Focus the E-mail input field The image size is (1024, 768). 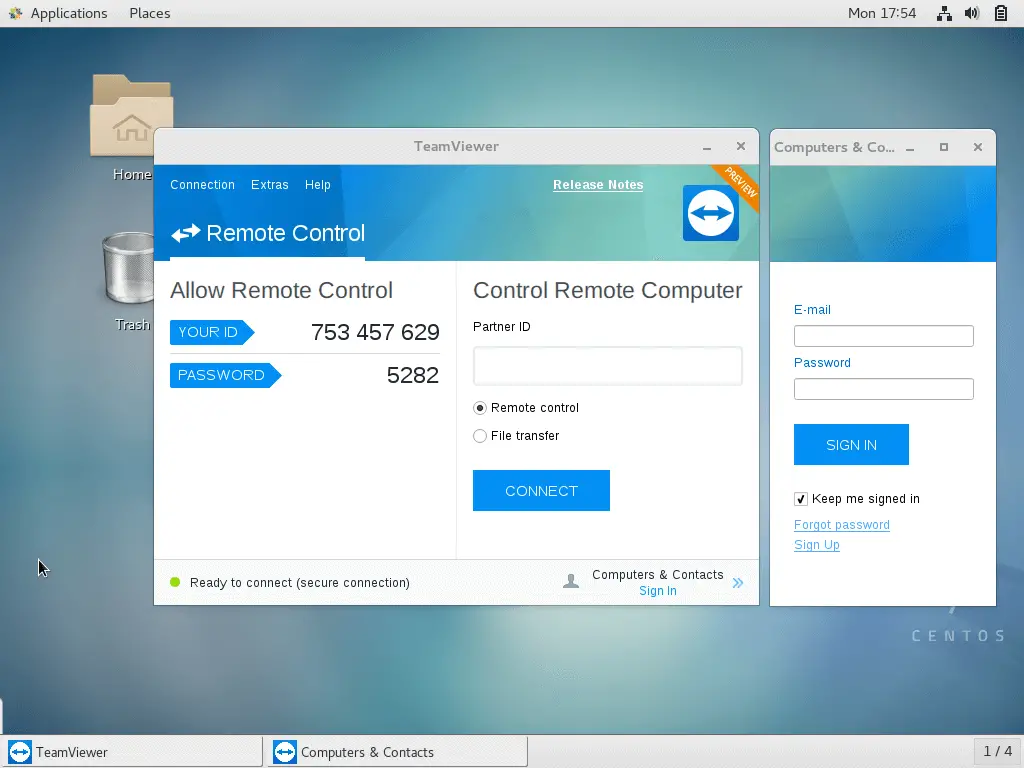point(884,336)
